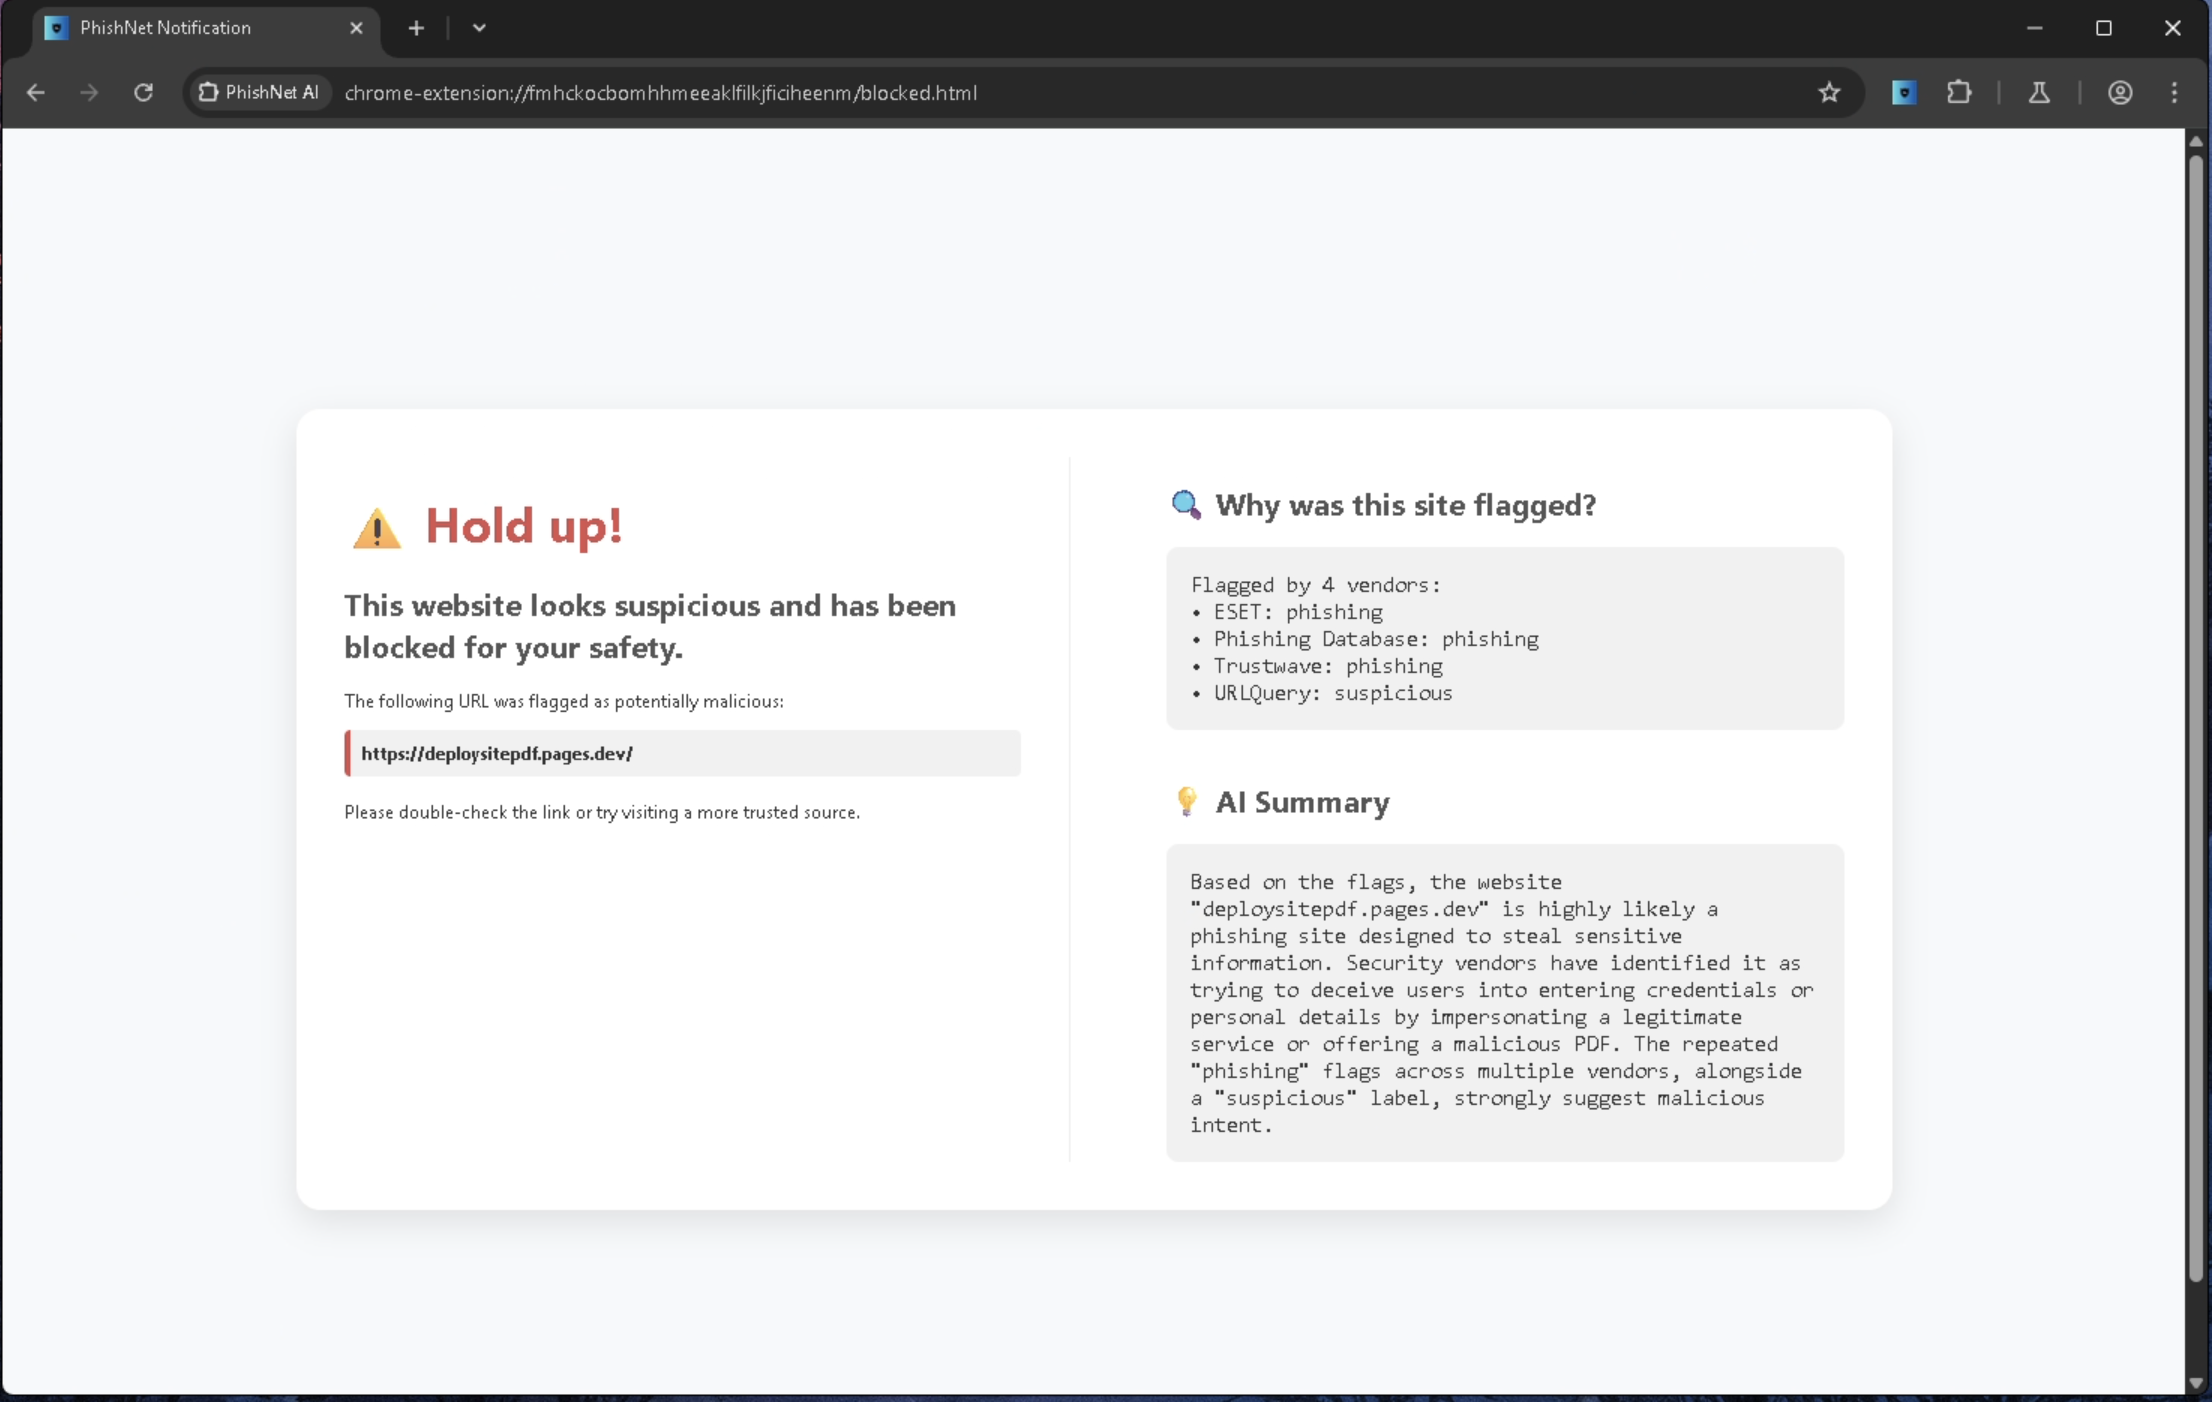Open the Extensions puzzle icon menu
This screenshot has height=1402, width=2212.
1959,92
